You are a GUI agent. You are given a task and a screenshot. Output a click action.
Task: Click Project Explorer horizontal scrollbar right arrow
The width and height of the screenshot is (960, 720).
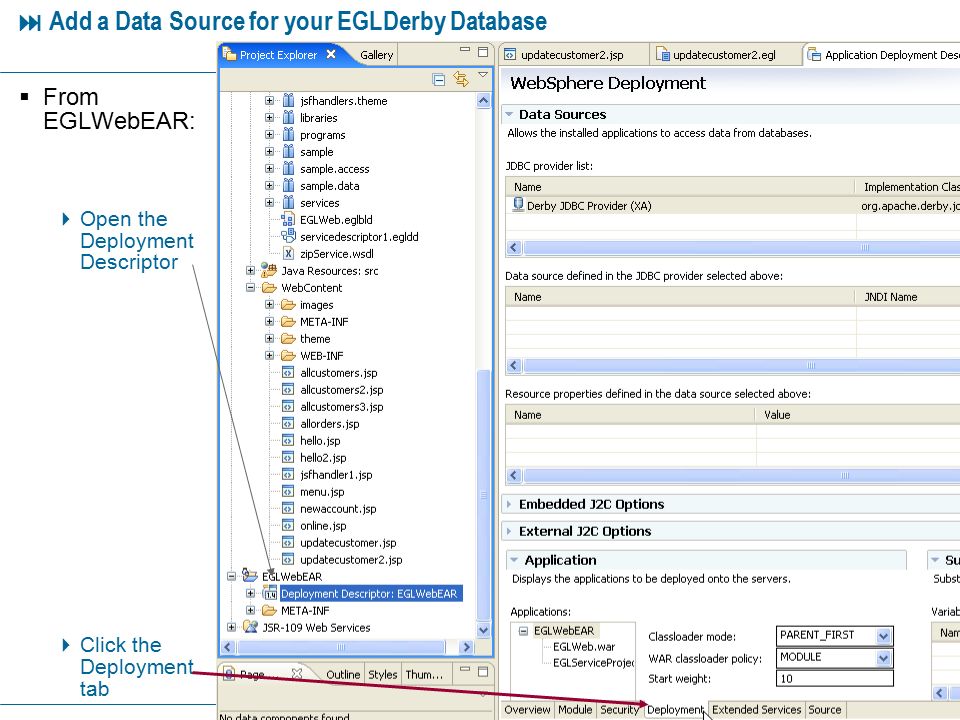466,647
